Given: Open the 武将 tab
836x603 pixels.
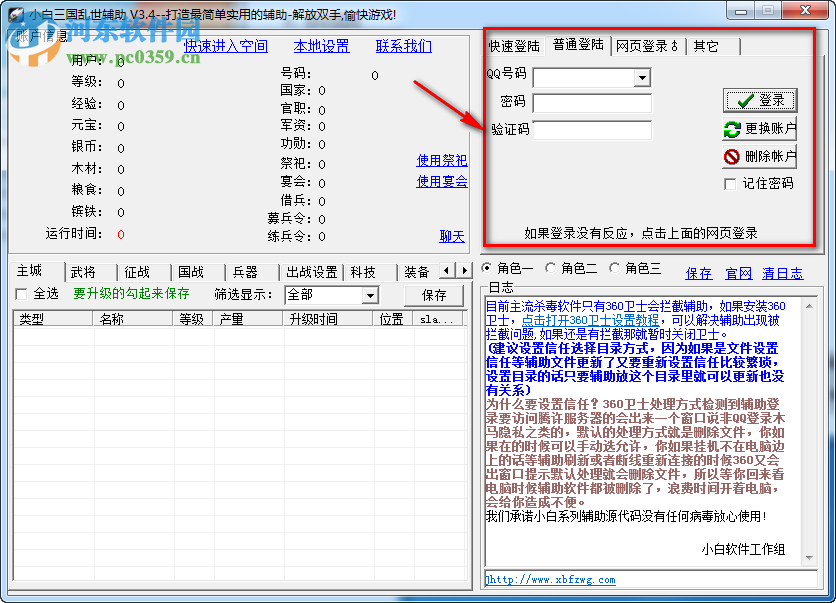Looking at the screenshot, I should (x=91, y=272).
